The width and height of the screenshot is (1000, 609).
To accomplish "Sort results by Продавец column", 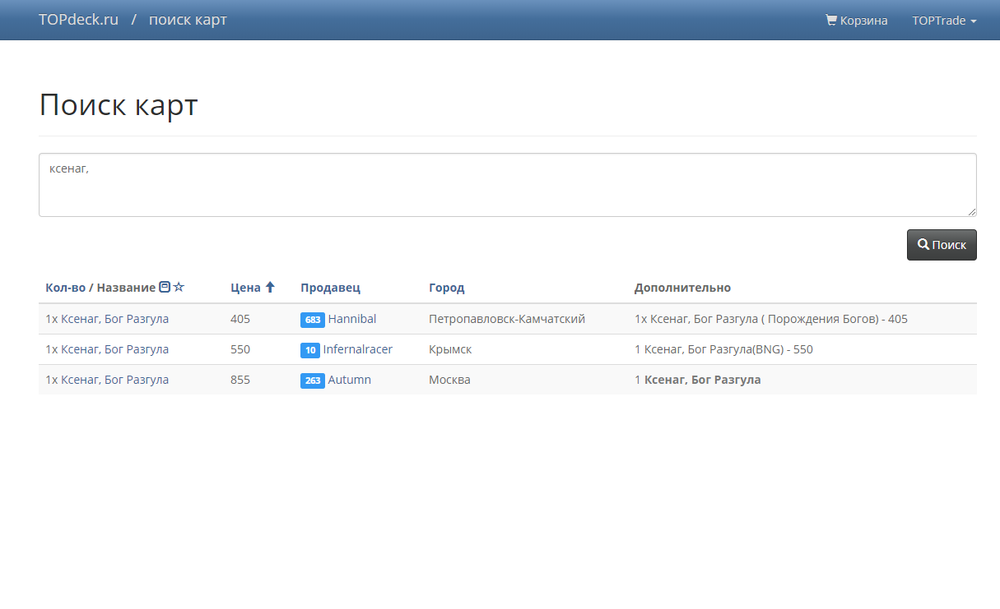I will coord(330,288).
